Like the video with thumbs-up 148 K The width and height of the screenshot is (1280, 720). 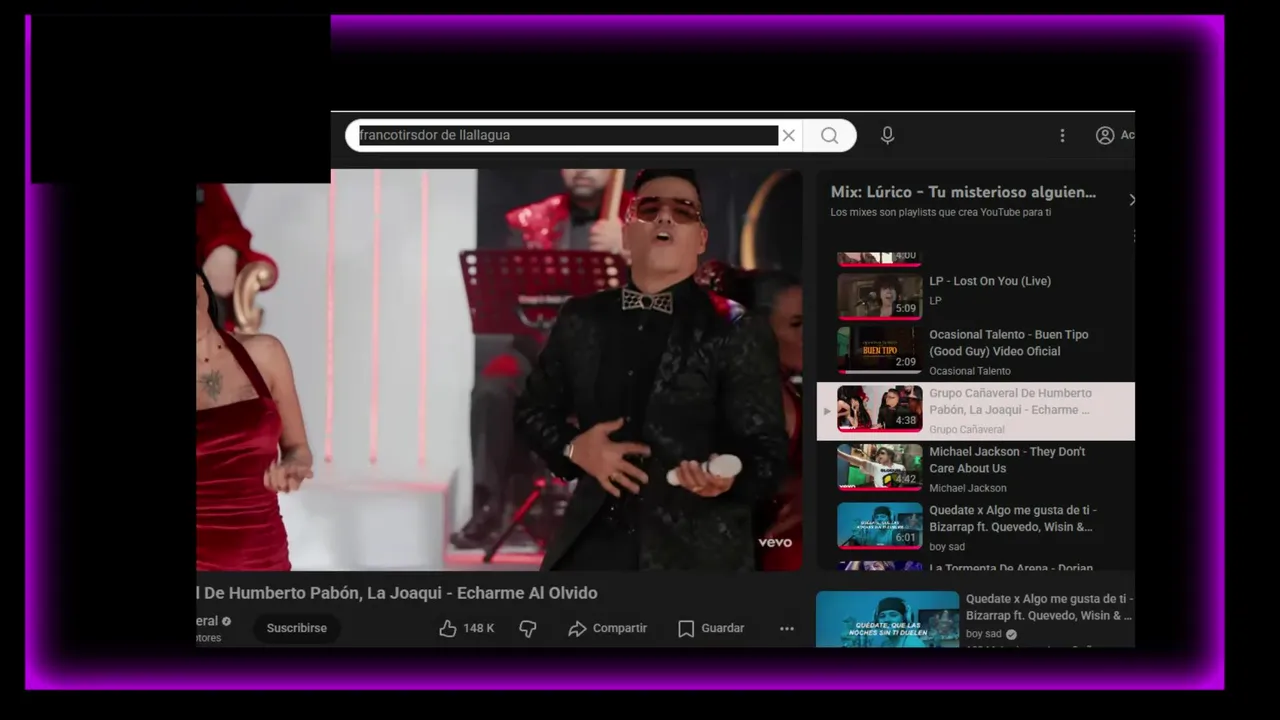[466, 628]
